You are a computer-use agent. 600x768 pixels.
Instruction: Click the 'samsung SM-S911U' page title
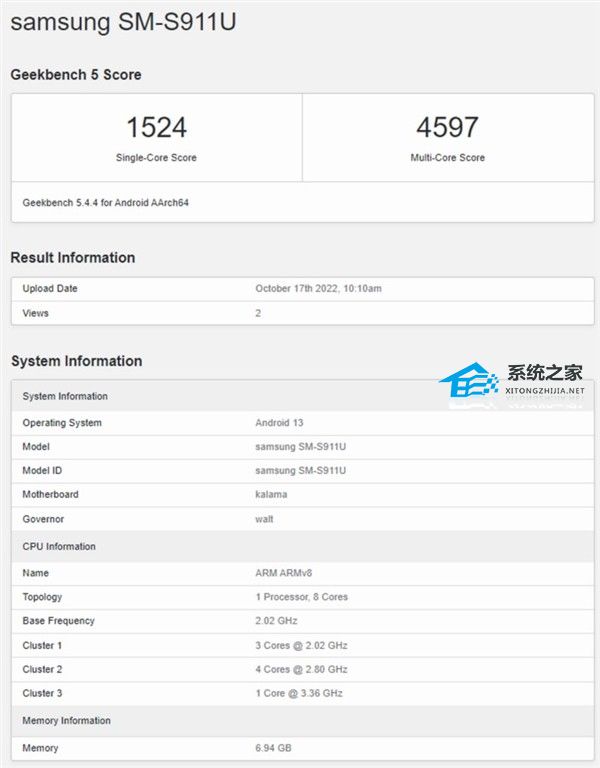[123, 22]
